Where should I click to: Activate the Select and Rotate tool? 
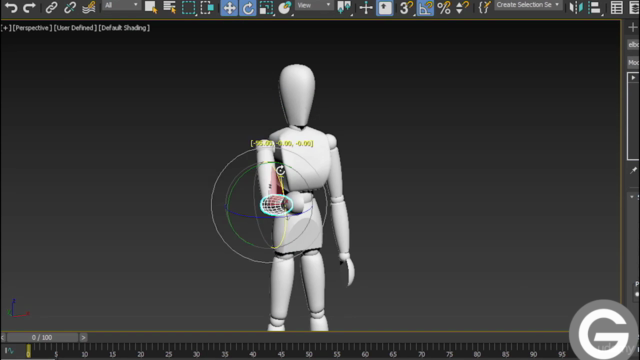pyautogui.click(x=248, y=8)
